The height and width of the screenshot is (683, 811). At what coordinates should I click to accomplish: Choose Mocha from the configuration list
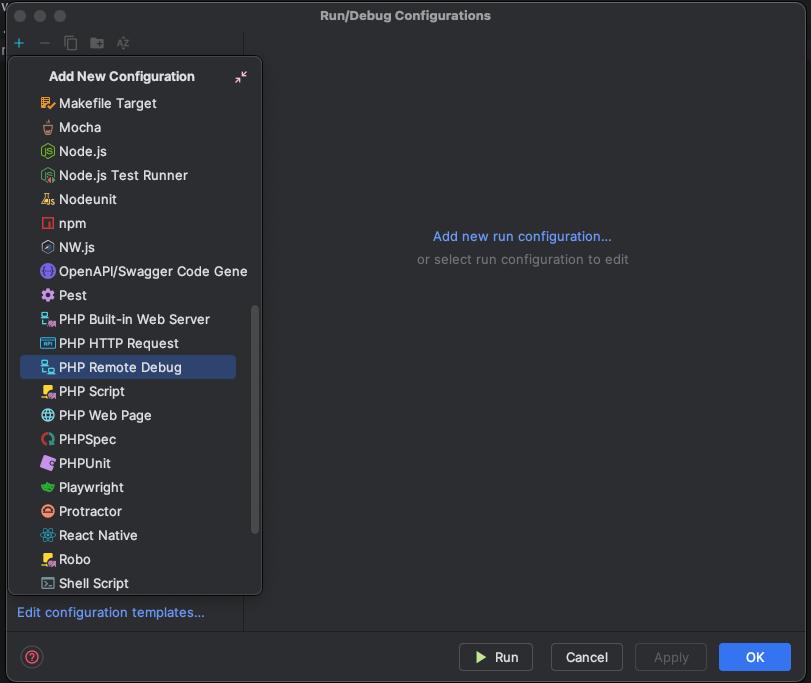(x=128, y=127)
